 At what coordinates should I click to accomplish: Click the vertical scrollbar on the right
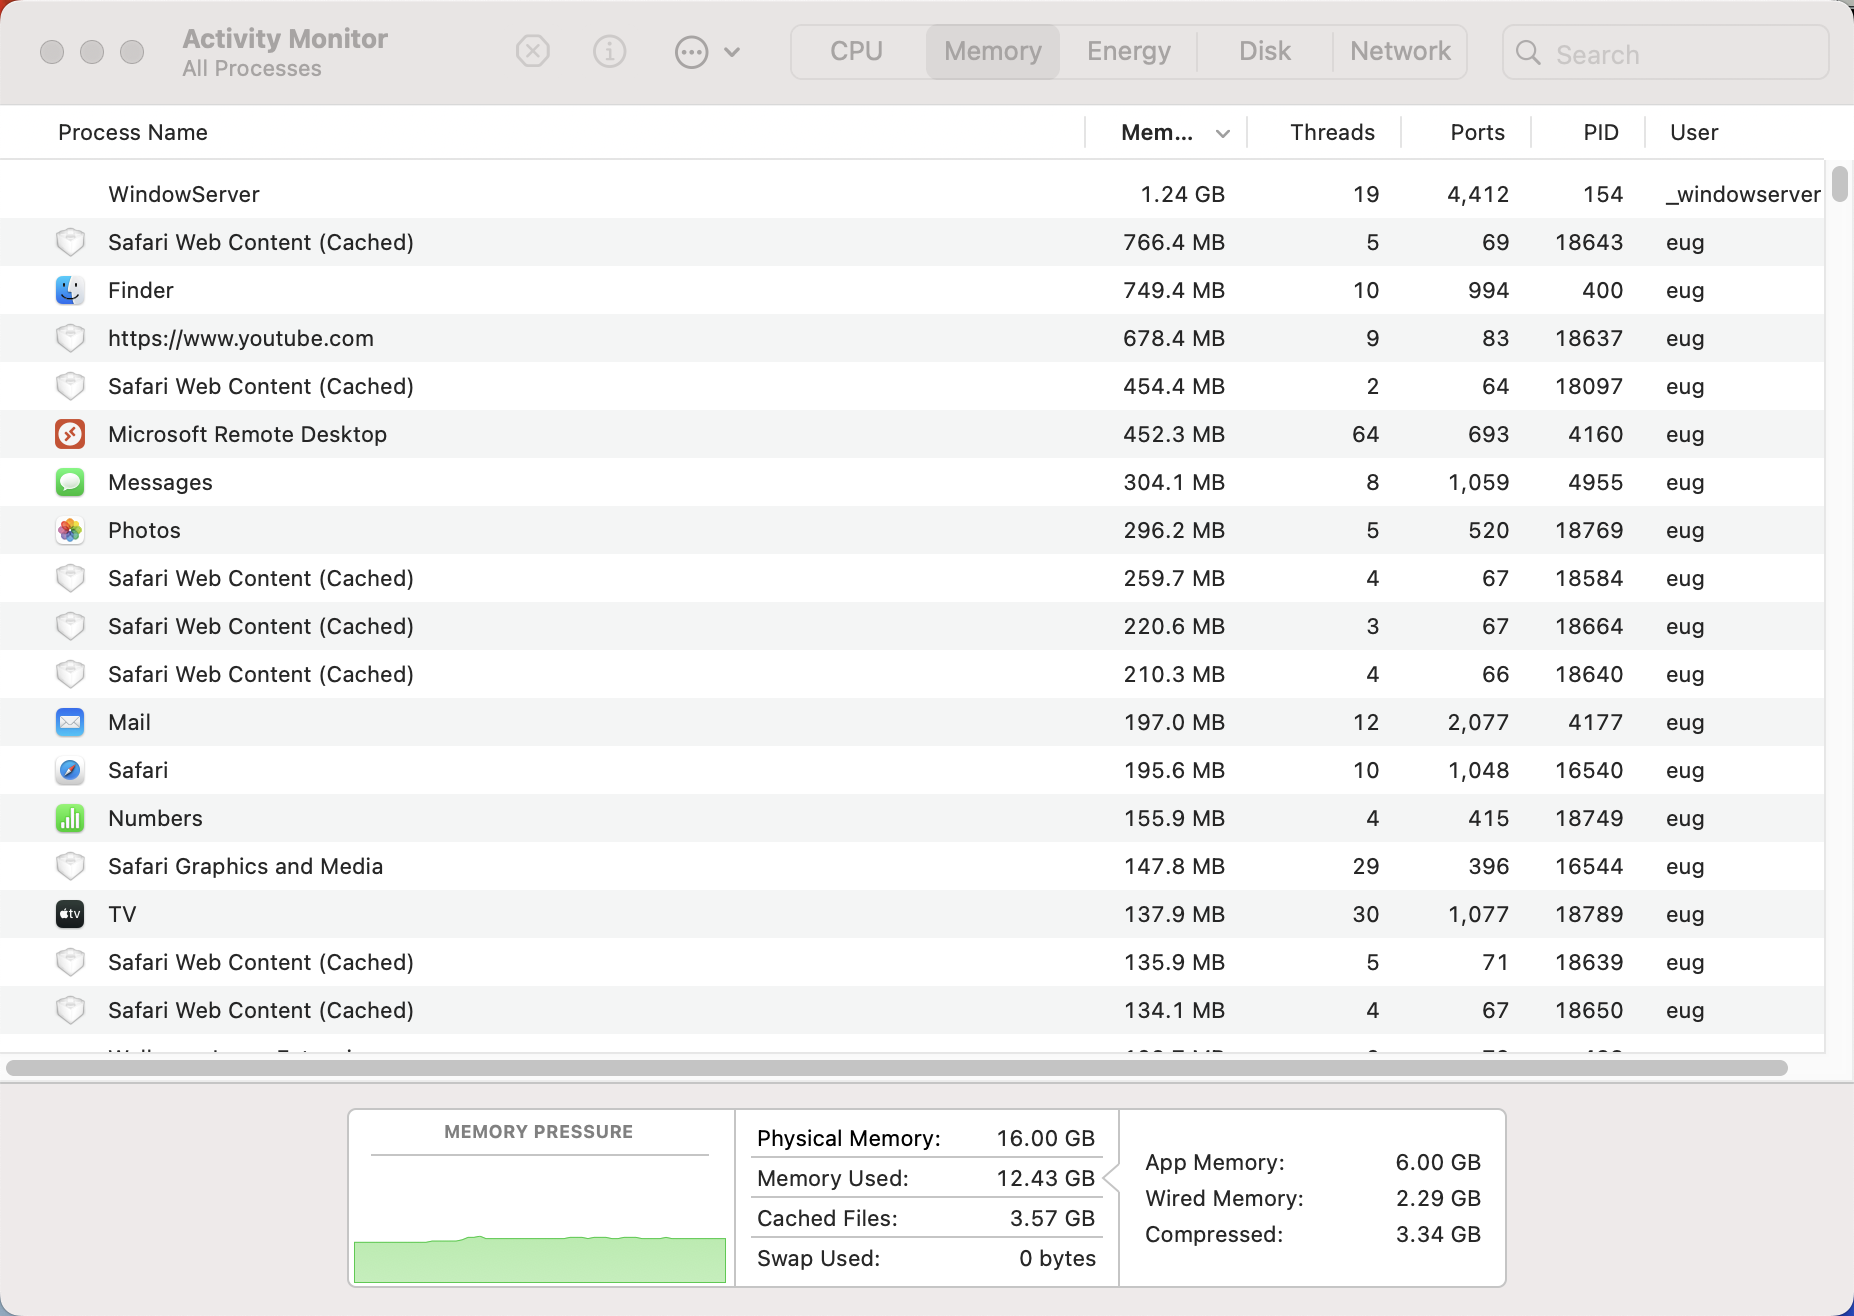(1838, 190)
